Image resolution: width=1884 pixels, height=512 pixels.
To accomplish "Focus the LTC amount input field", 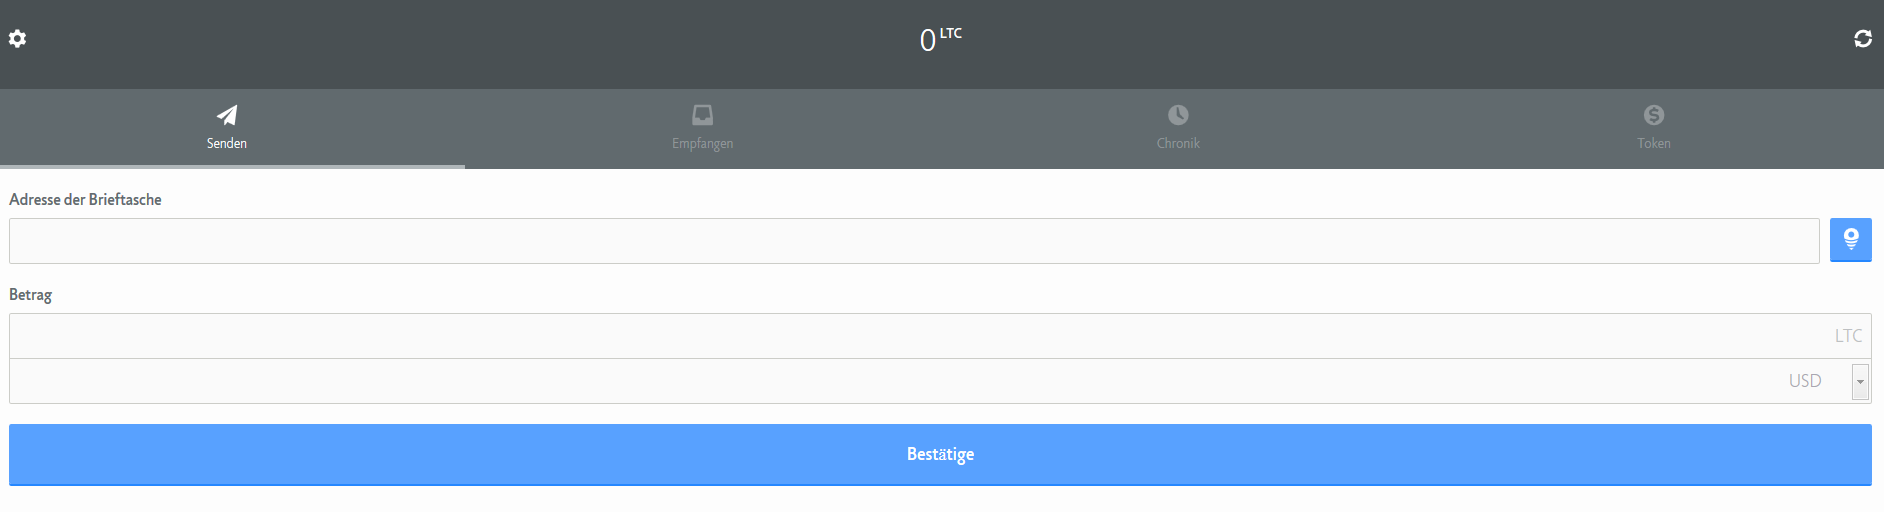I will (x=940, y=336).
